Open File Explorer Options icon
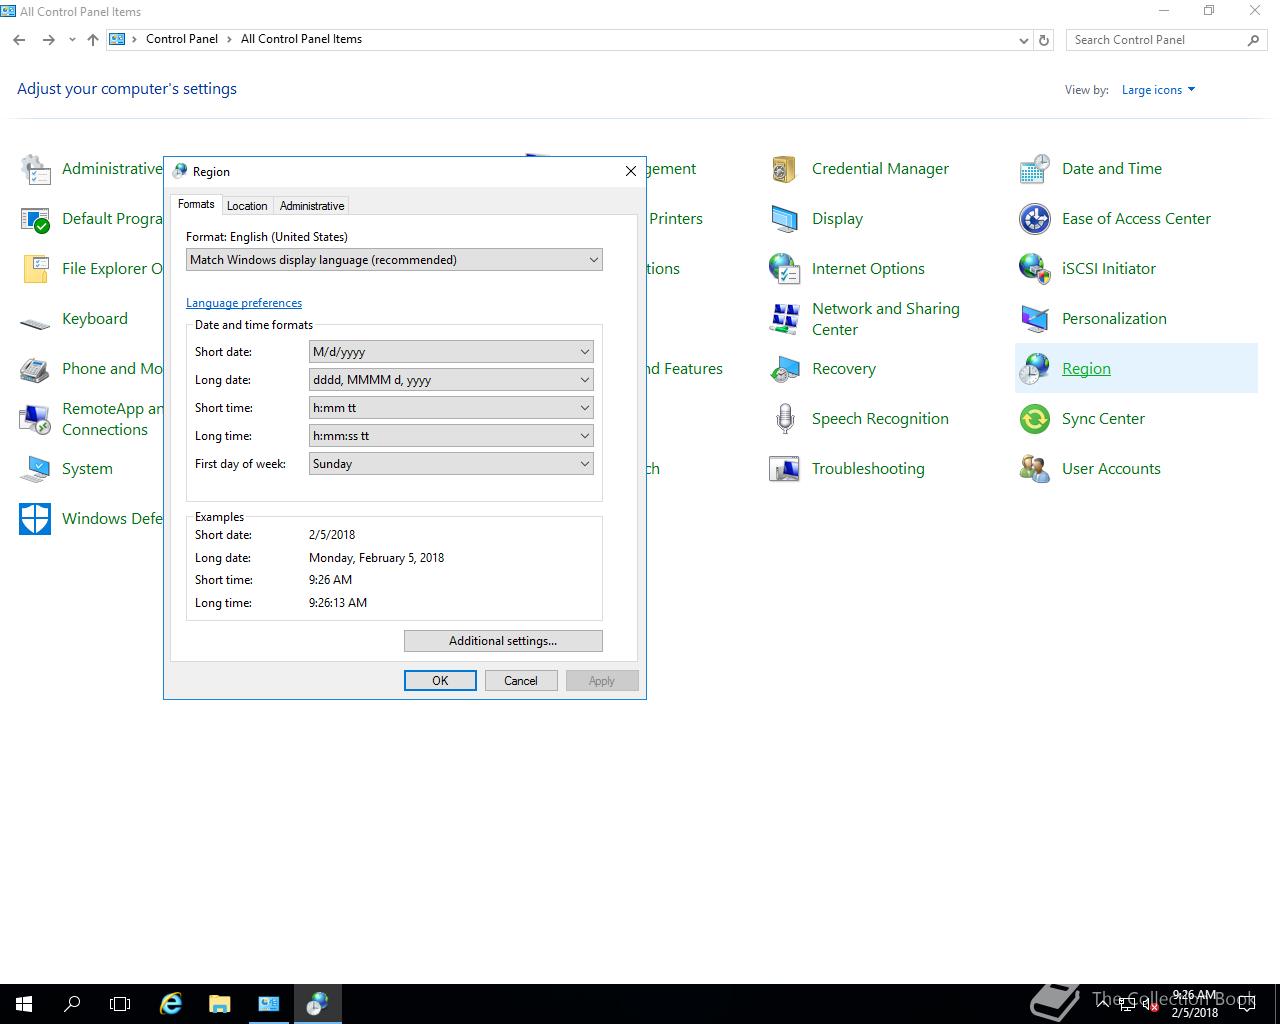Screen dimensions: 1280x1024 point(36,269)
